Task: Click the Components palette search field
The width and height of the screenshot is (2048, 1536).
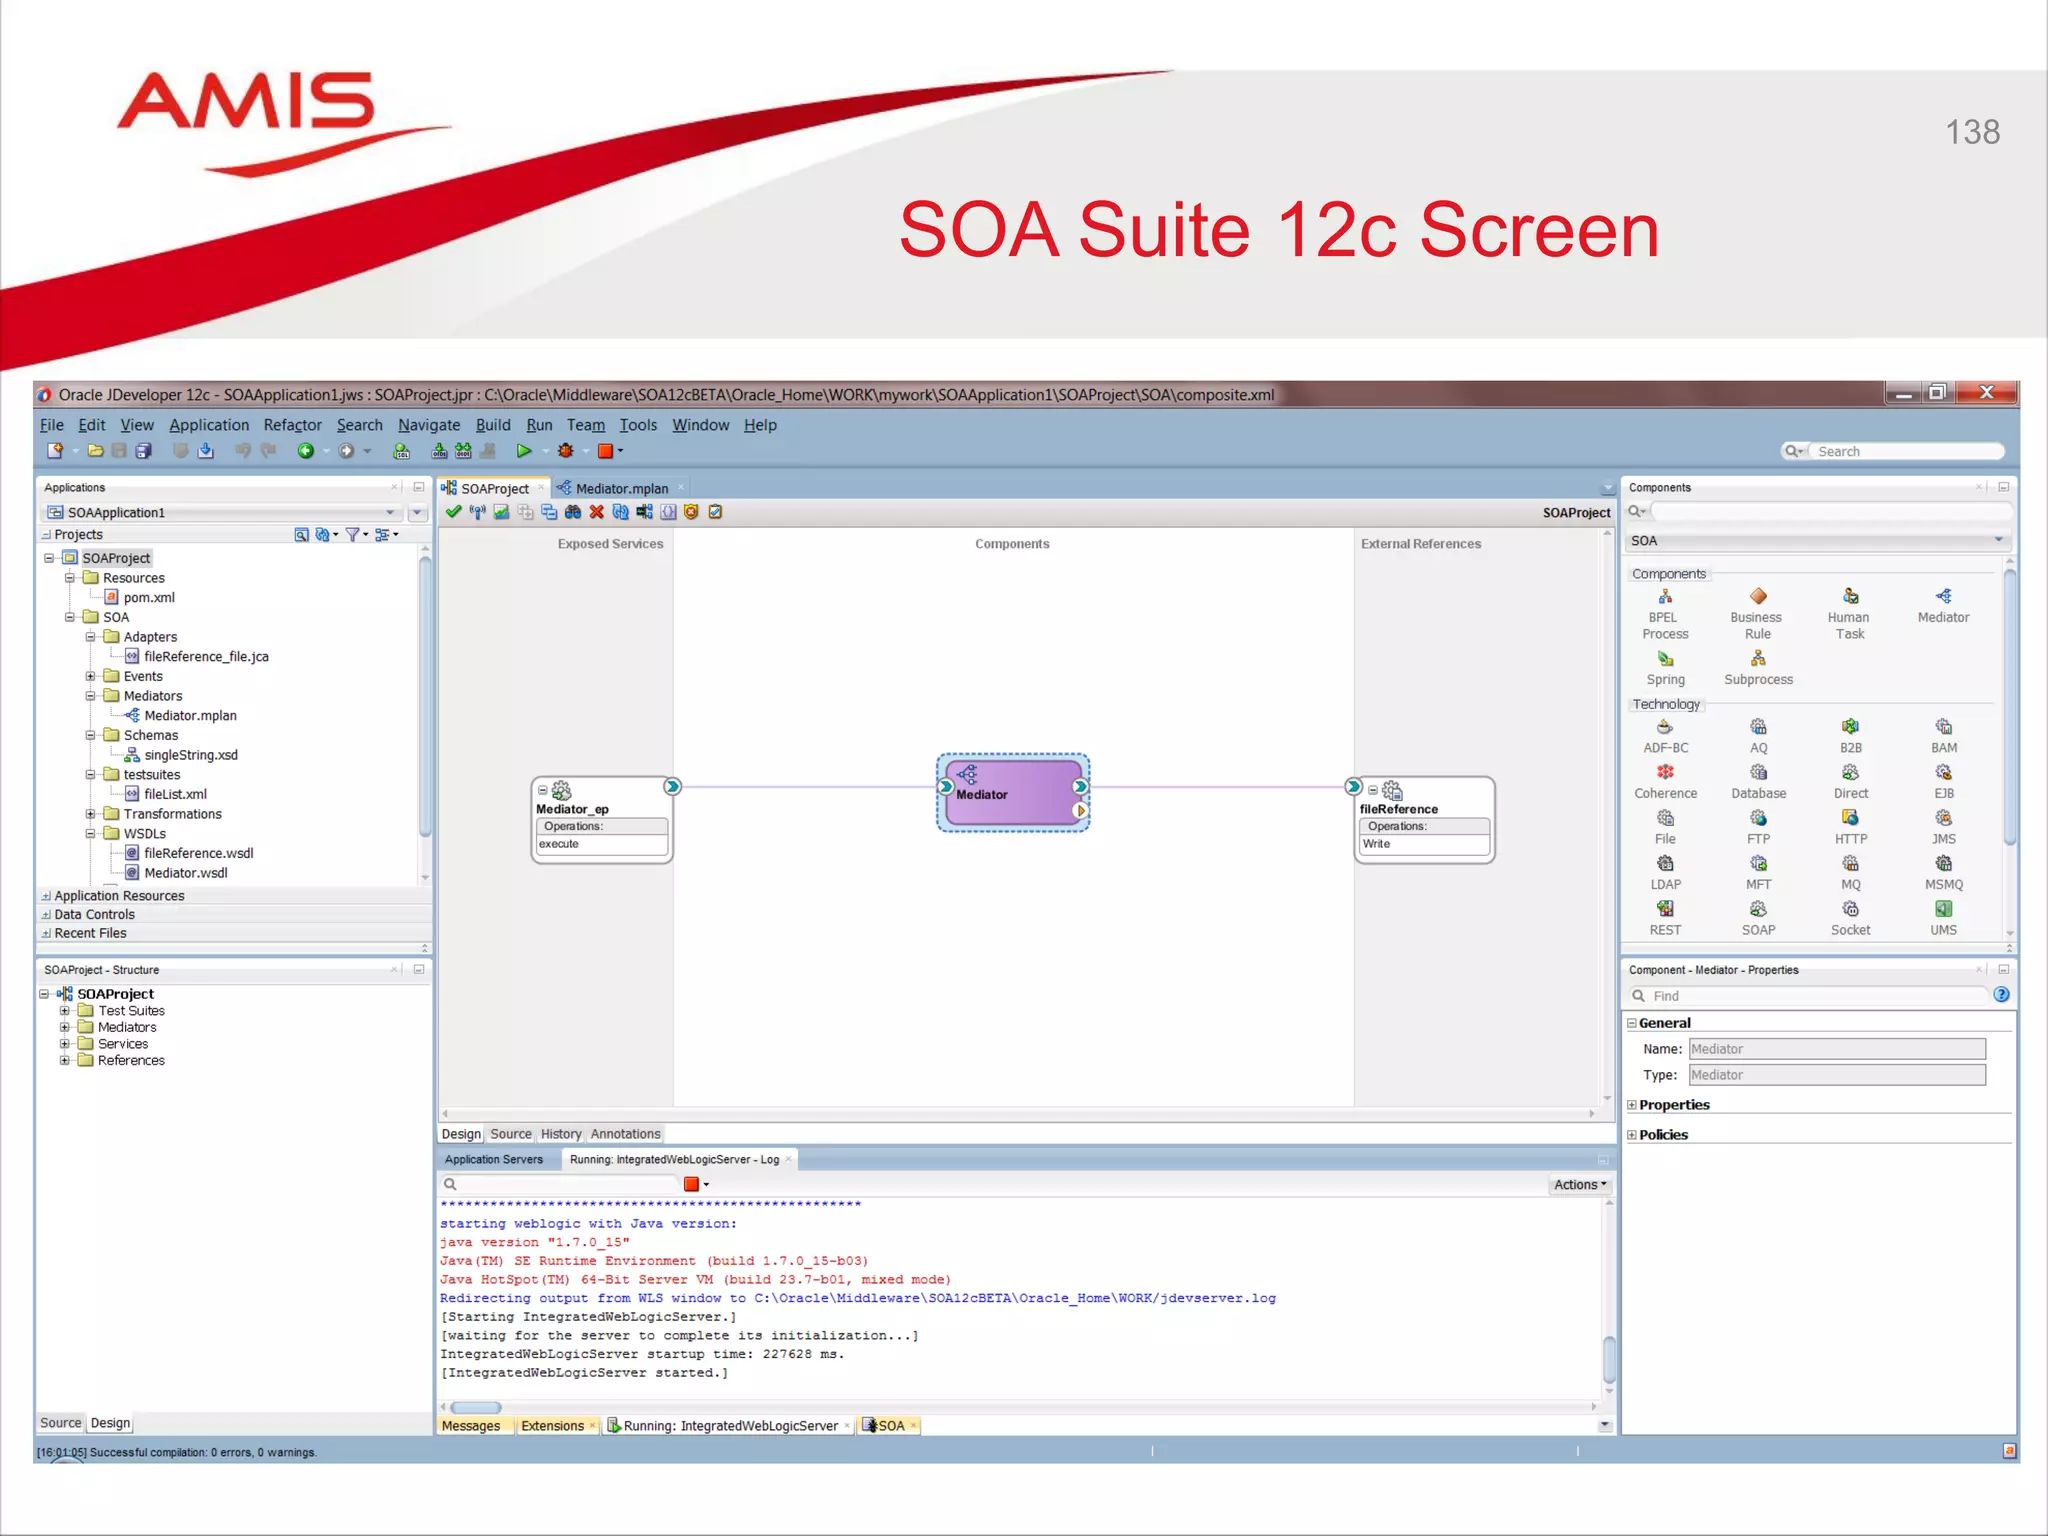Action: click(x=1830, y=511)
